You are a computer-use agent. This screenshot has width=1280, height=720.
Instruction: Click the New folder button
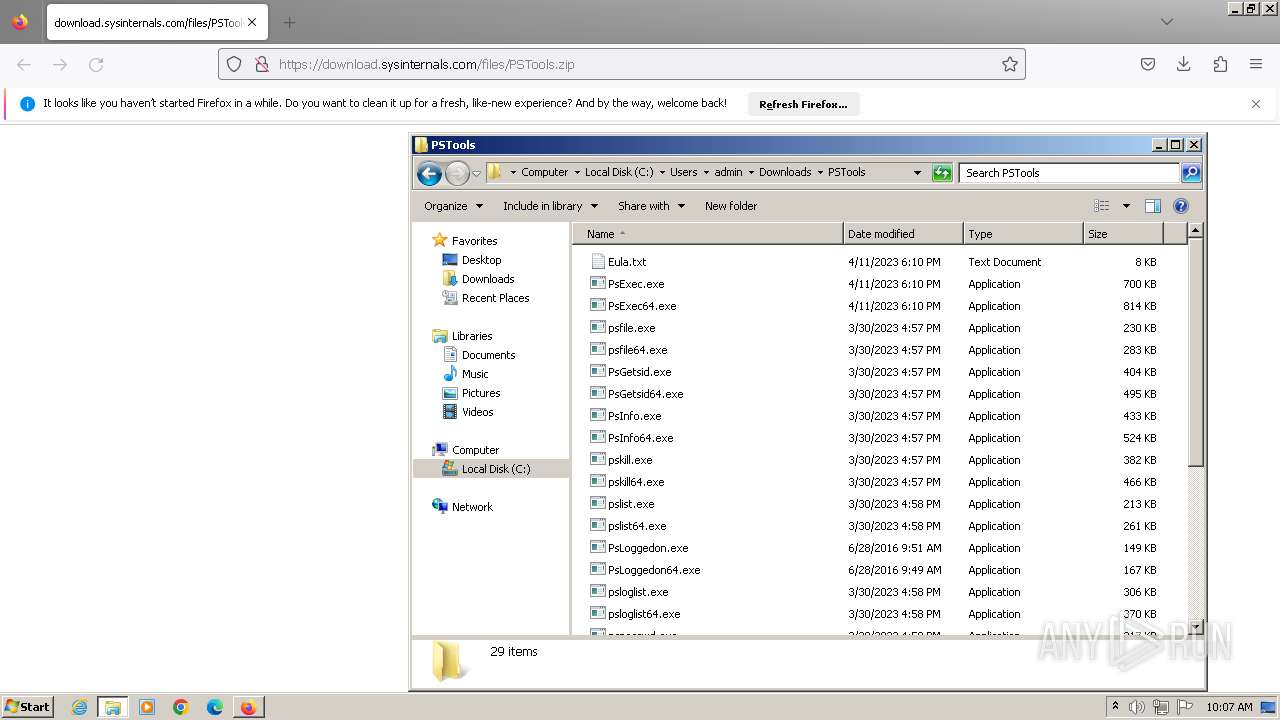tap(731, 206)
